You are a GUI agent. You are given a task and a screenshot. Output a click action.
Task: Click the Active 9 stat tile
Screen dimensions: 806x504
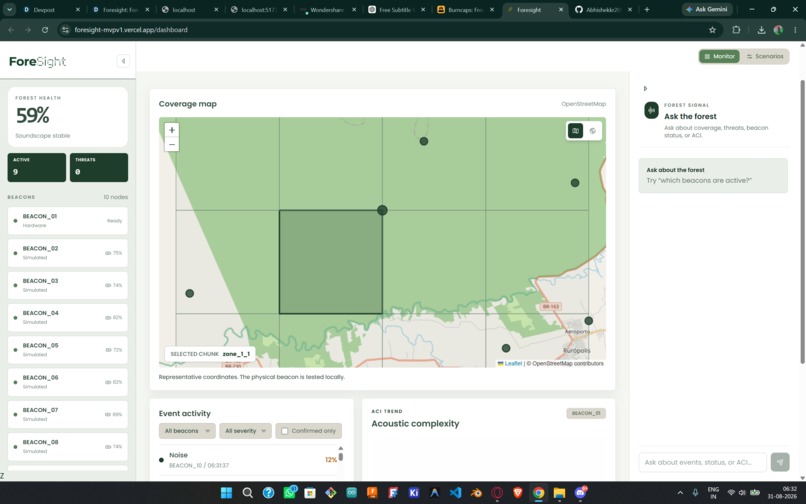coord(36,167)
